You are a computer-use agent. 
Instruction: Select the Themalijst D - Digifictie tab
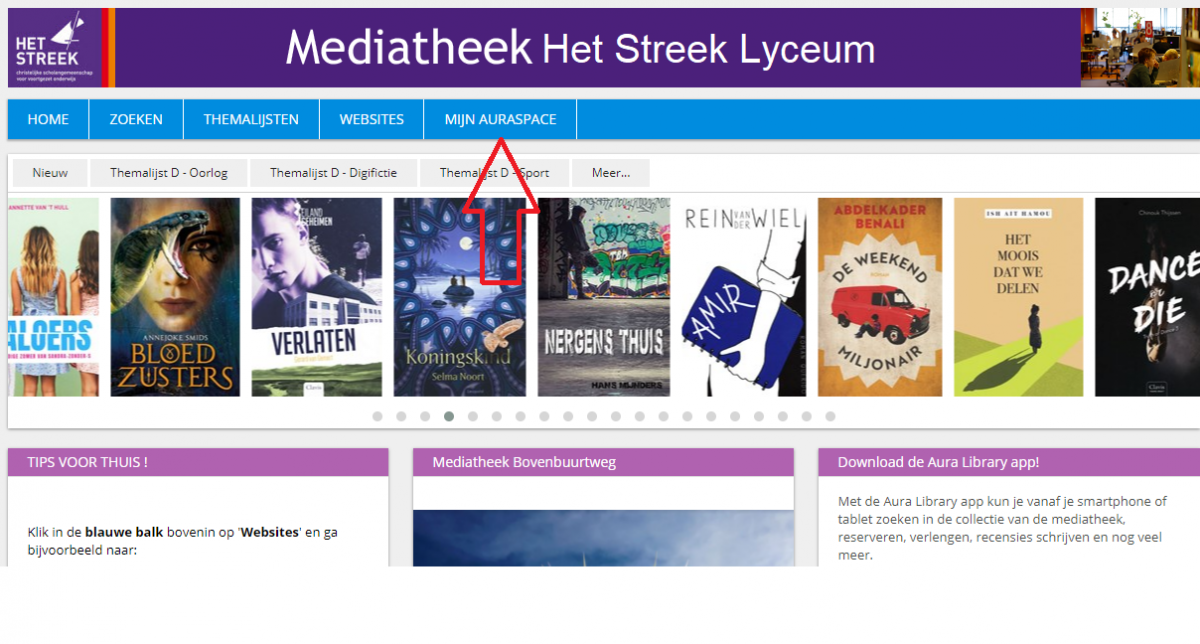click(x=333, y=173)
